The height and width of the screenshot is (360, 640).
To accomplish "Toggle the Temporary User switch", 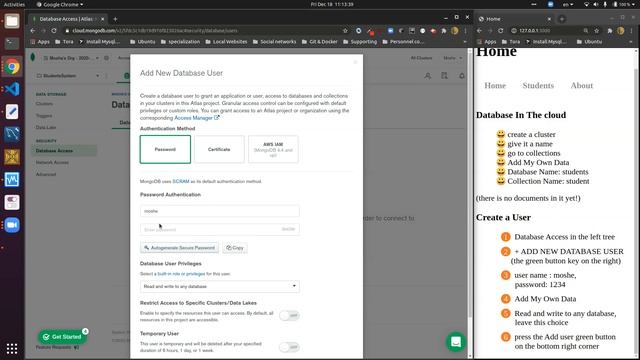I will click(x=289, y=347).
